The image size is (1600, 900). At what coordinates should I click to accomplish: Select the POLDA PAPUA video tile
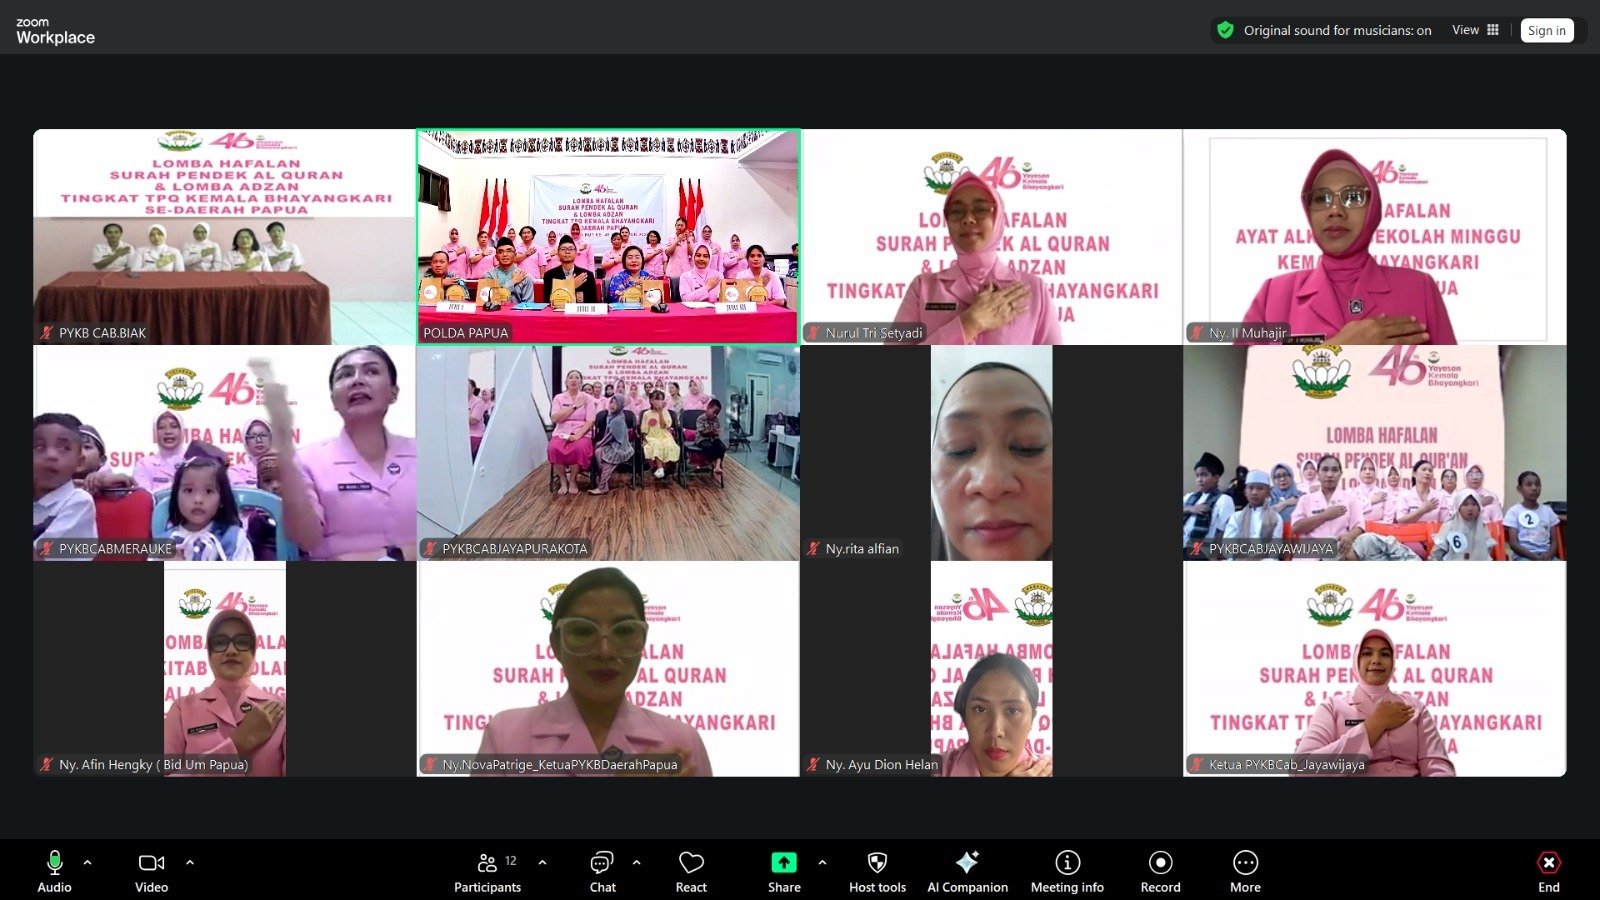tap(608, 237)
